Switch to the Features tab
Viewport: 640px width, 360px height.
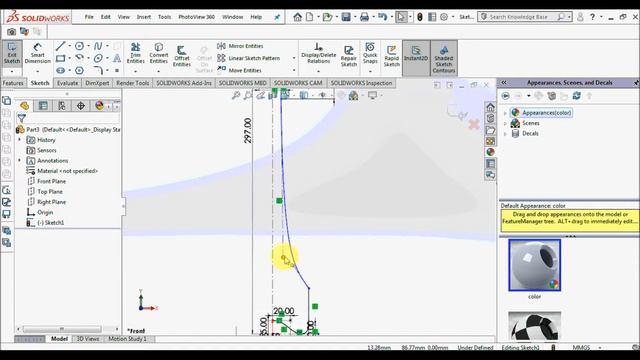coord(13,83)
